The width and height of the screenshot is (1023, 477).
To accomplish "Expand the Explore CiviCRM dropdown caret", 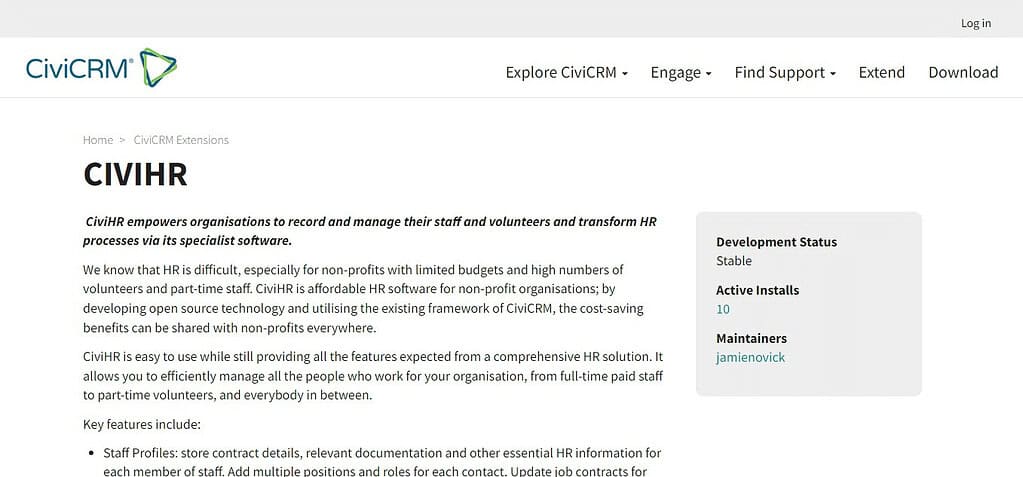I will 624,74.
